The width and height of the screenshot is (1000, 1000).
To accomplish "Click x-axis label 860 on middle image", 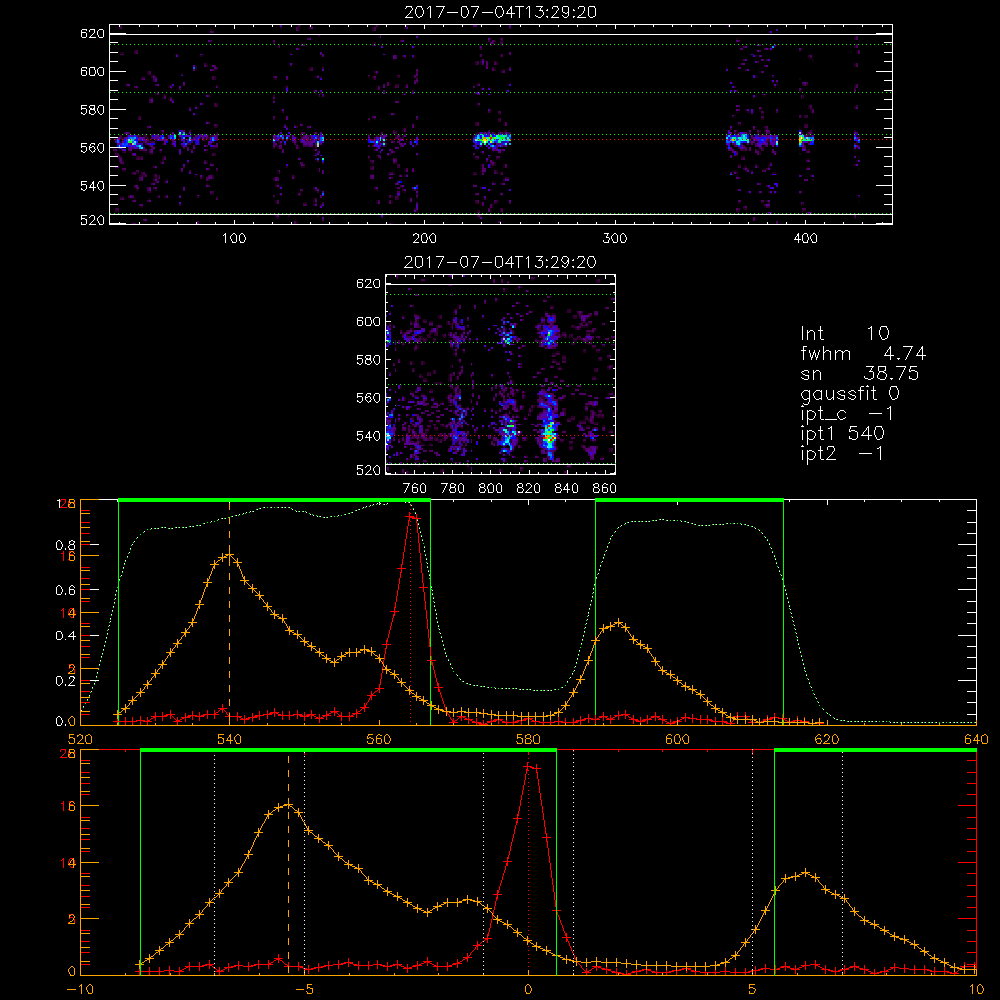I will click(x=605, y=489).
